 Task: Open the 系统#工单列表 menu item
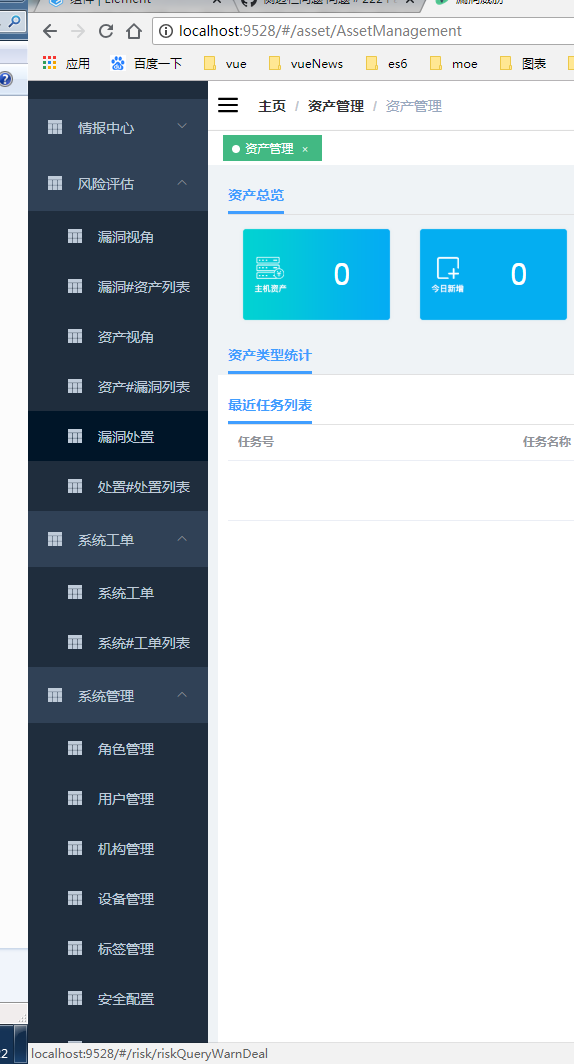point(118,643)
